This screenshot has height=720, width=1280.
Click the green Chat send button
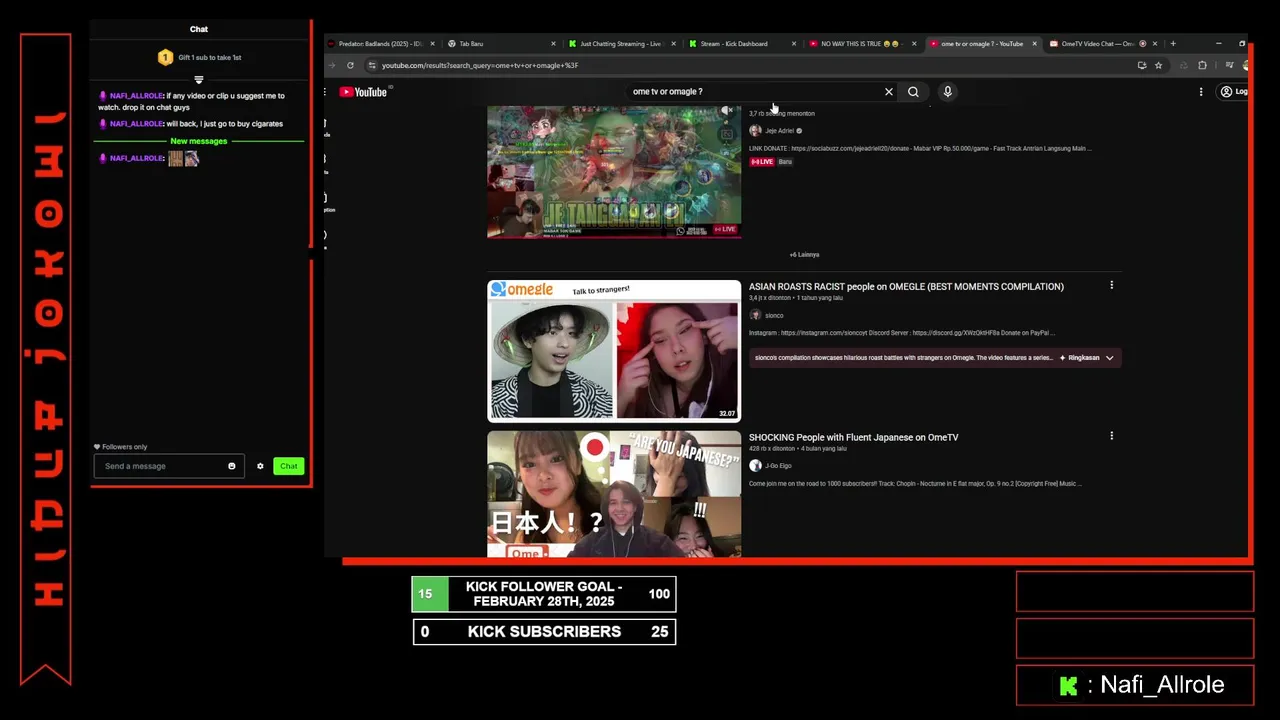click(289, 466)
